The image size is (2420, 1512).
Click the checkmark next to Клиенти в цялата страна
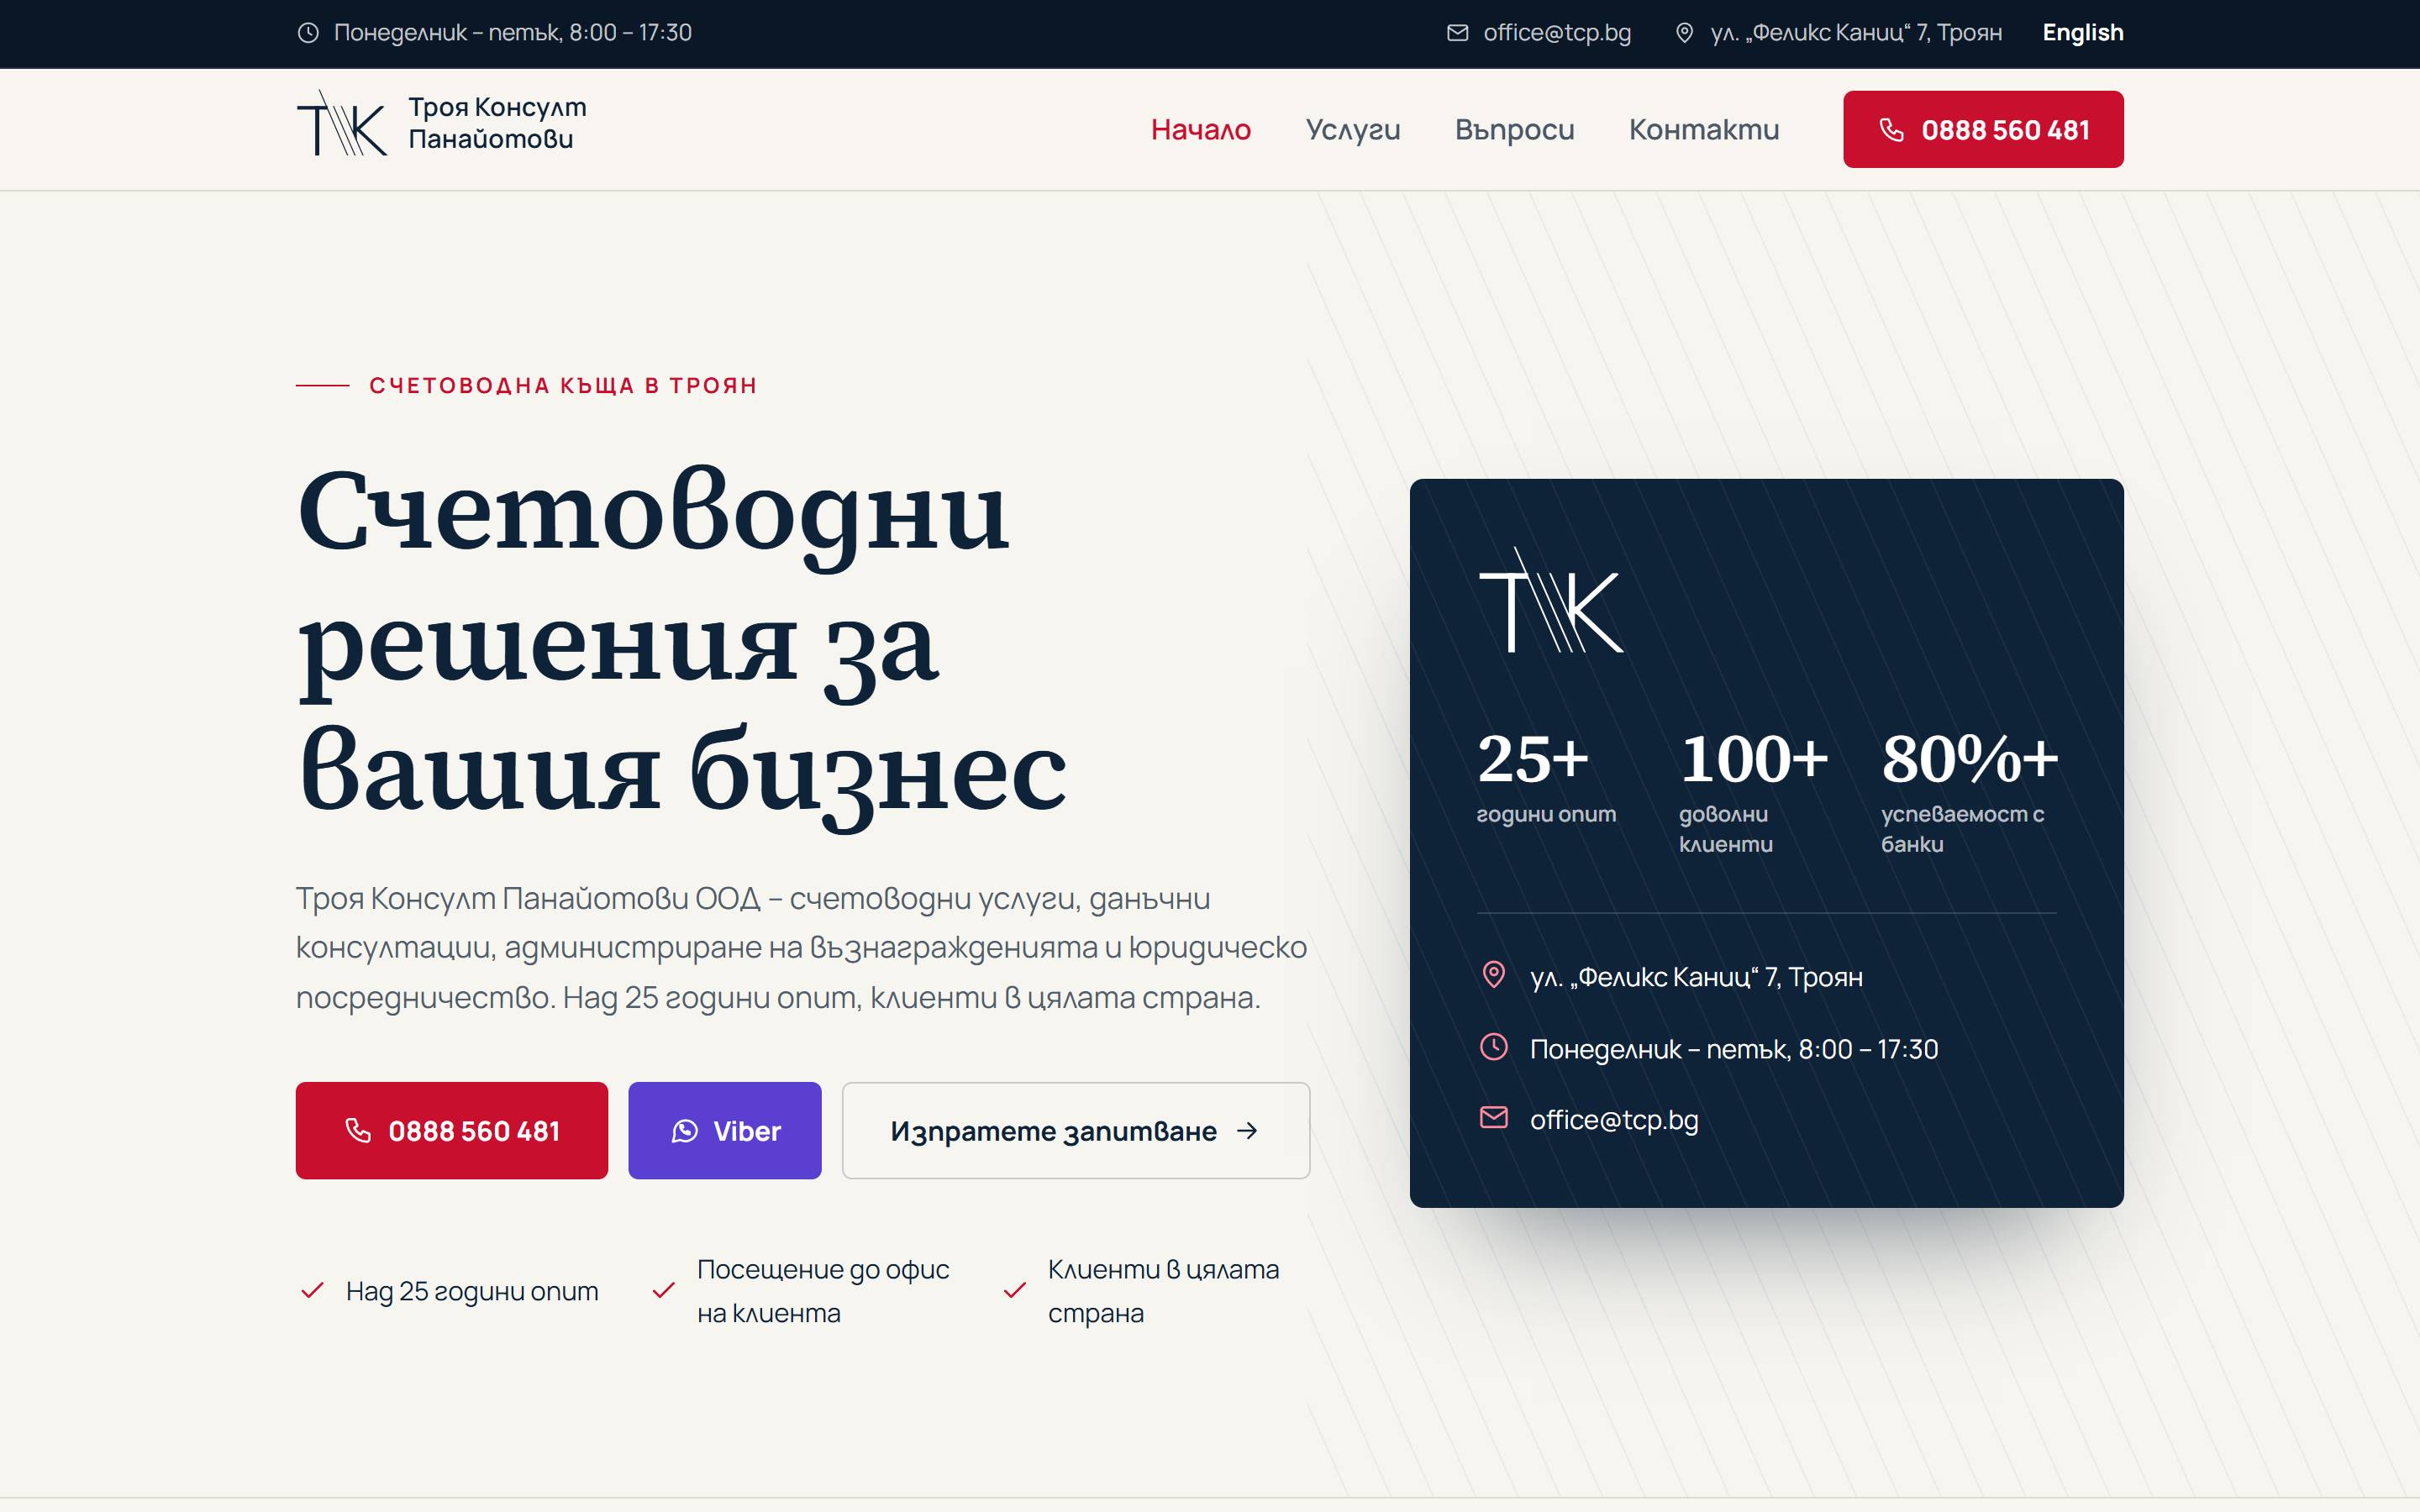tap(1014, 1290)
